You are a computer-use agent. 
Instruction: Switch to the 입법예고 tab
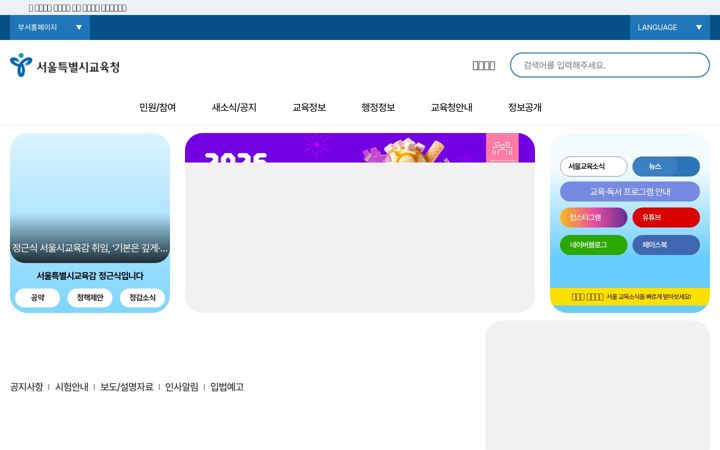[227, 387]
